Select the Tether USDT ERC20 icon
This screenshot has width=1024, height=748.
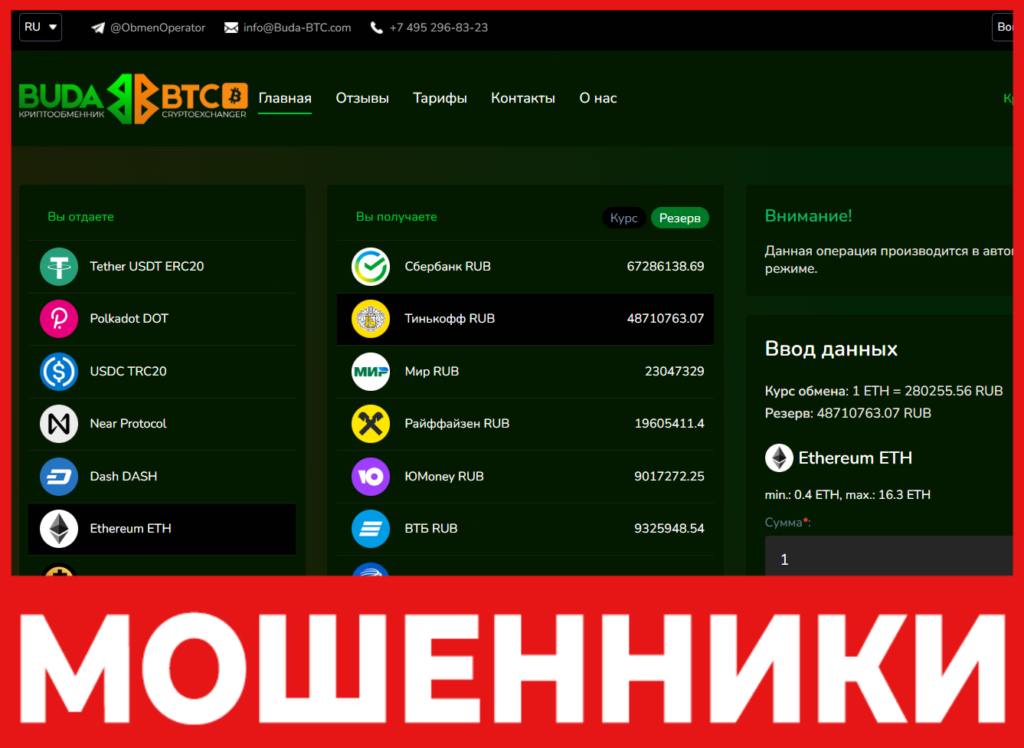click(59, 266)
